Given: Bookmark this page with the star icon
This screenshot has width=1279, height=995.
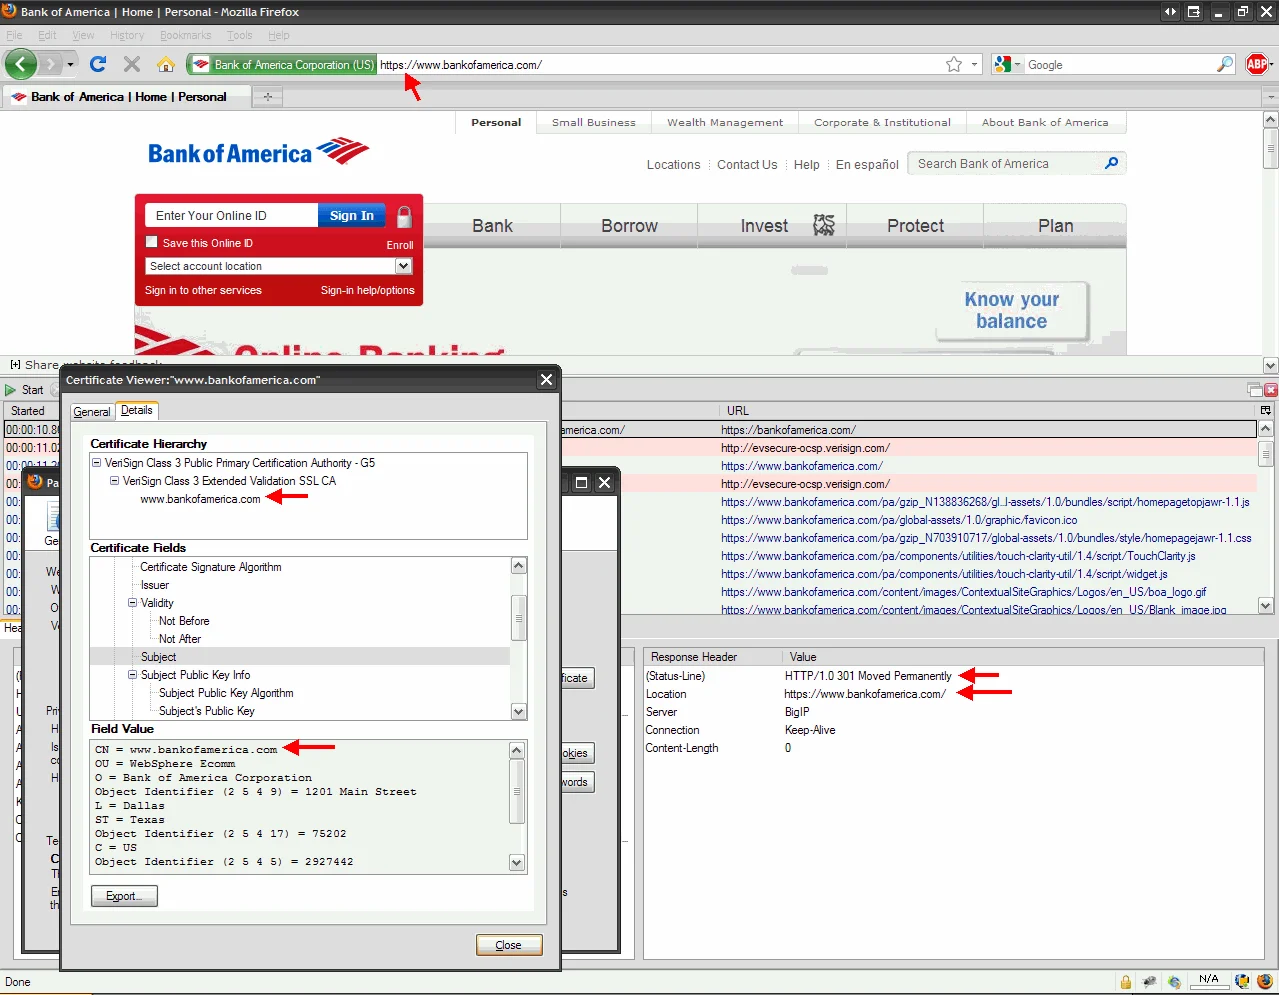Looking at the screenshot, I should click(954, 64).
